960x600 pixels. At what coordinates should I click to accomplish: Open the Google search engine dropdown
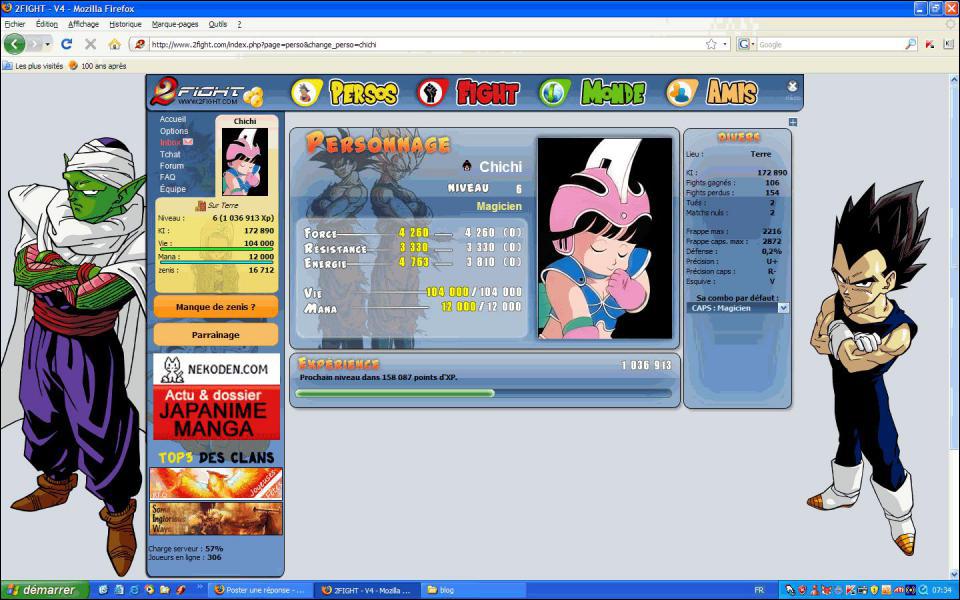pos(747,44)
